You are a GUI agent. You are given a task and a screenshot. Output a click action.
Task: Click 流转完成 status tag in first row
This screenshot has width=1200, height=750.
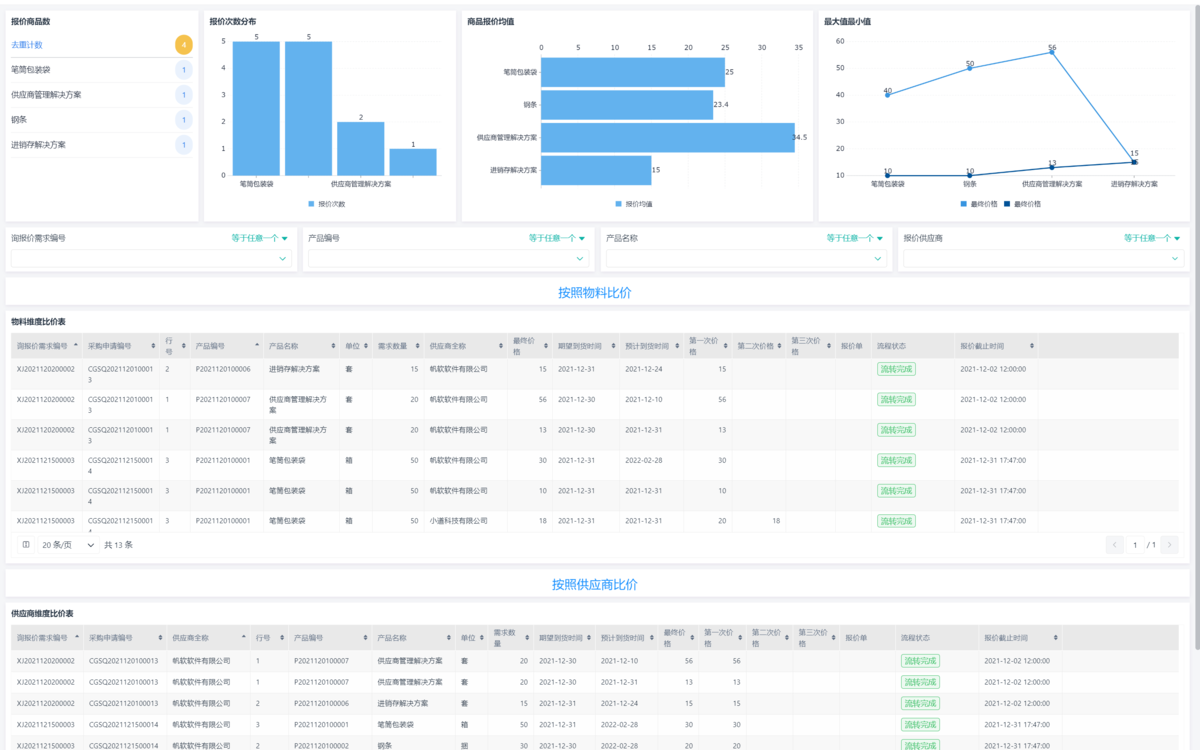coord(896,369)
